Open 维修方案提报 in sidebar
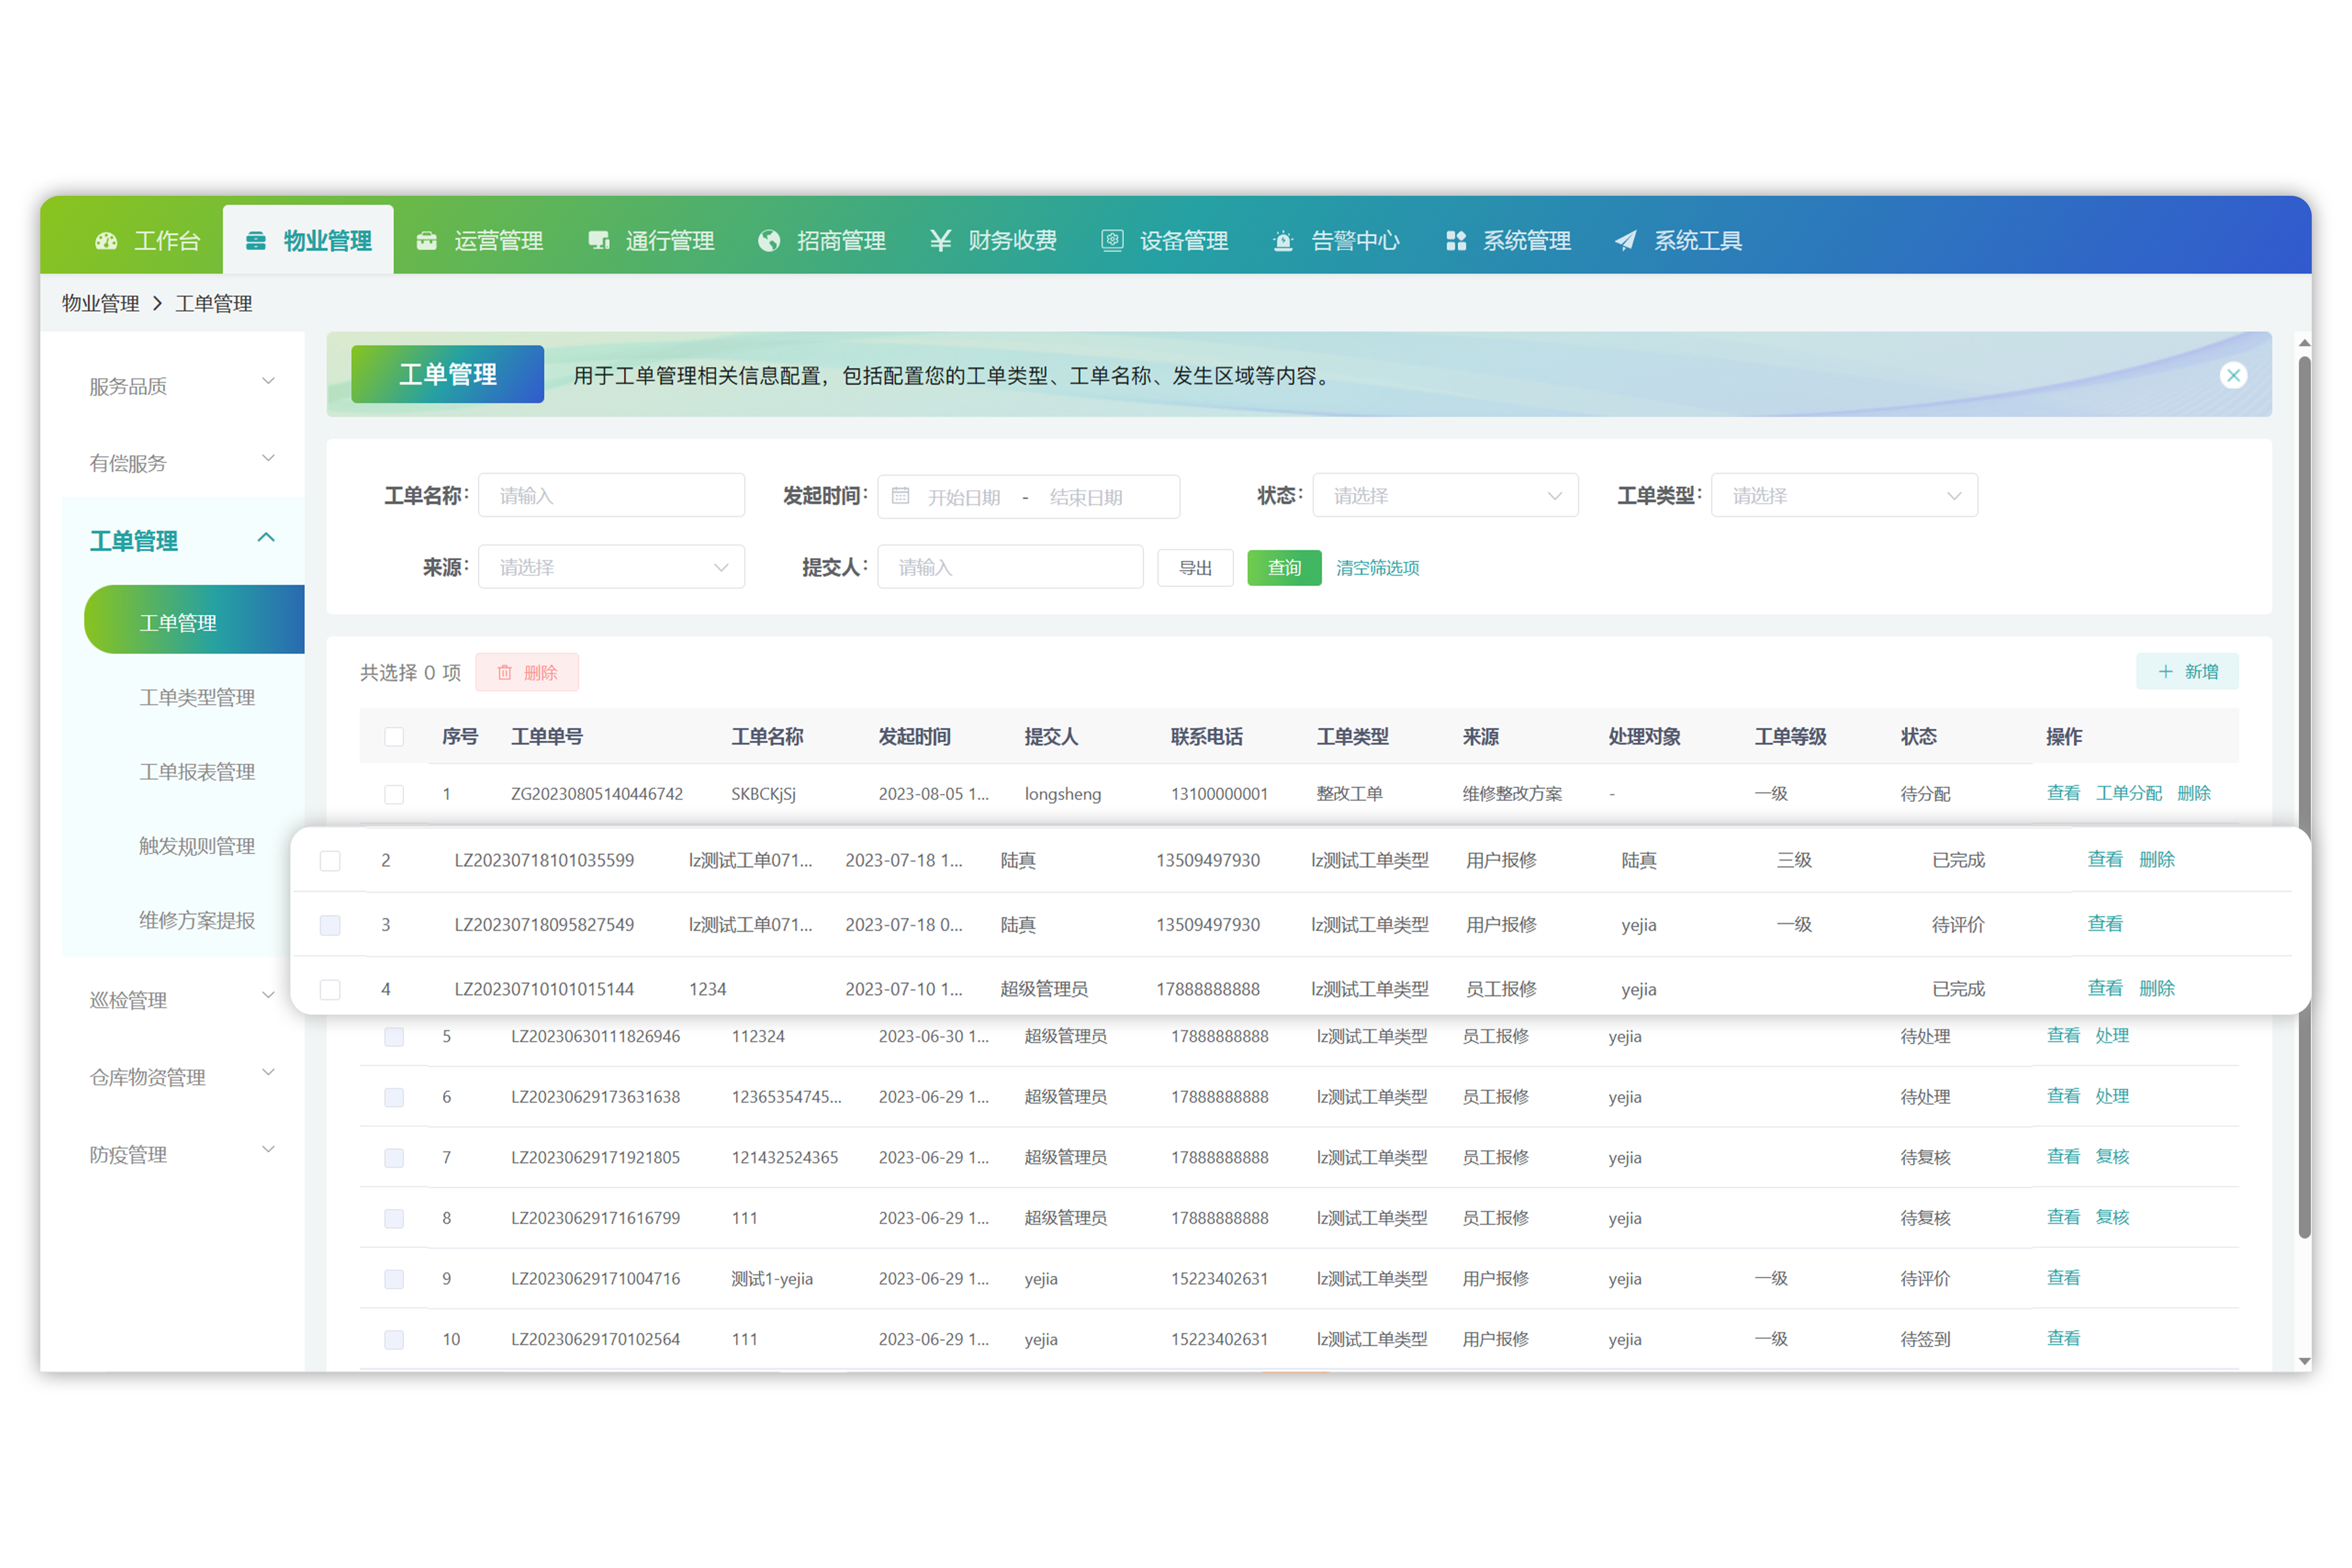2352x1568 pixels. (197, 920)
